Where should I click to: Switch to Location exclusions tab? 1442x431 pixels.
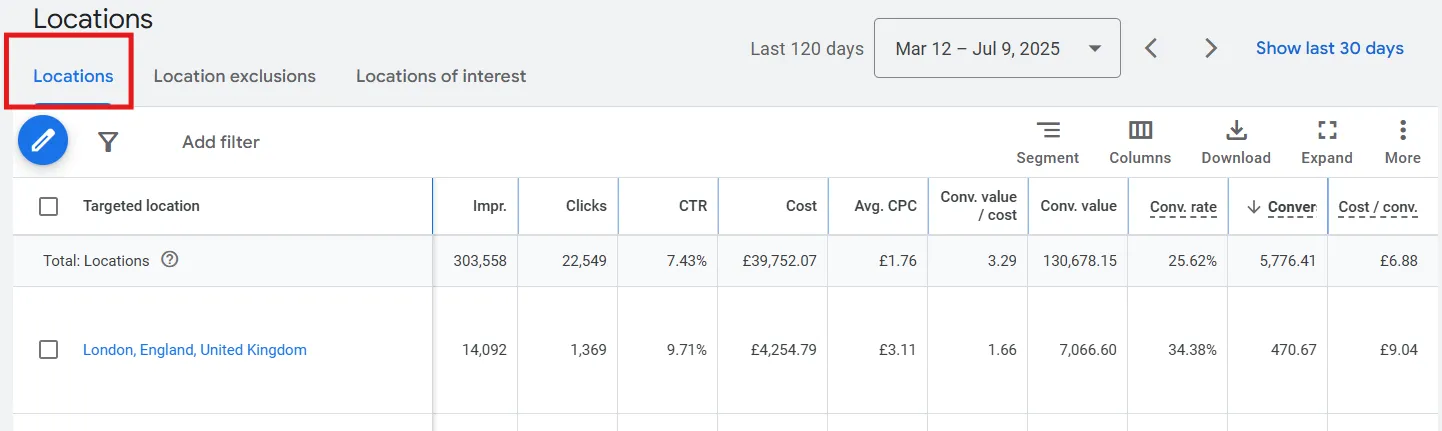[234, 76]
